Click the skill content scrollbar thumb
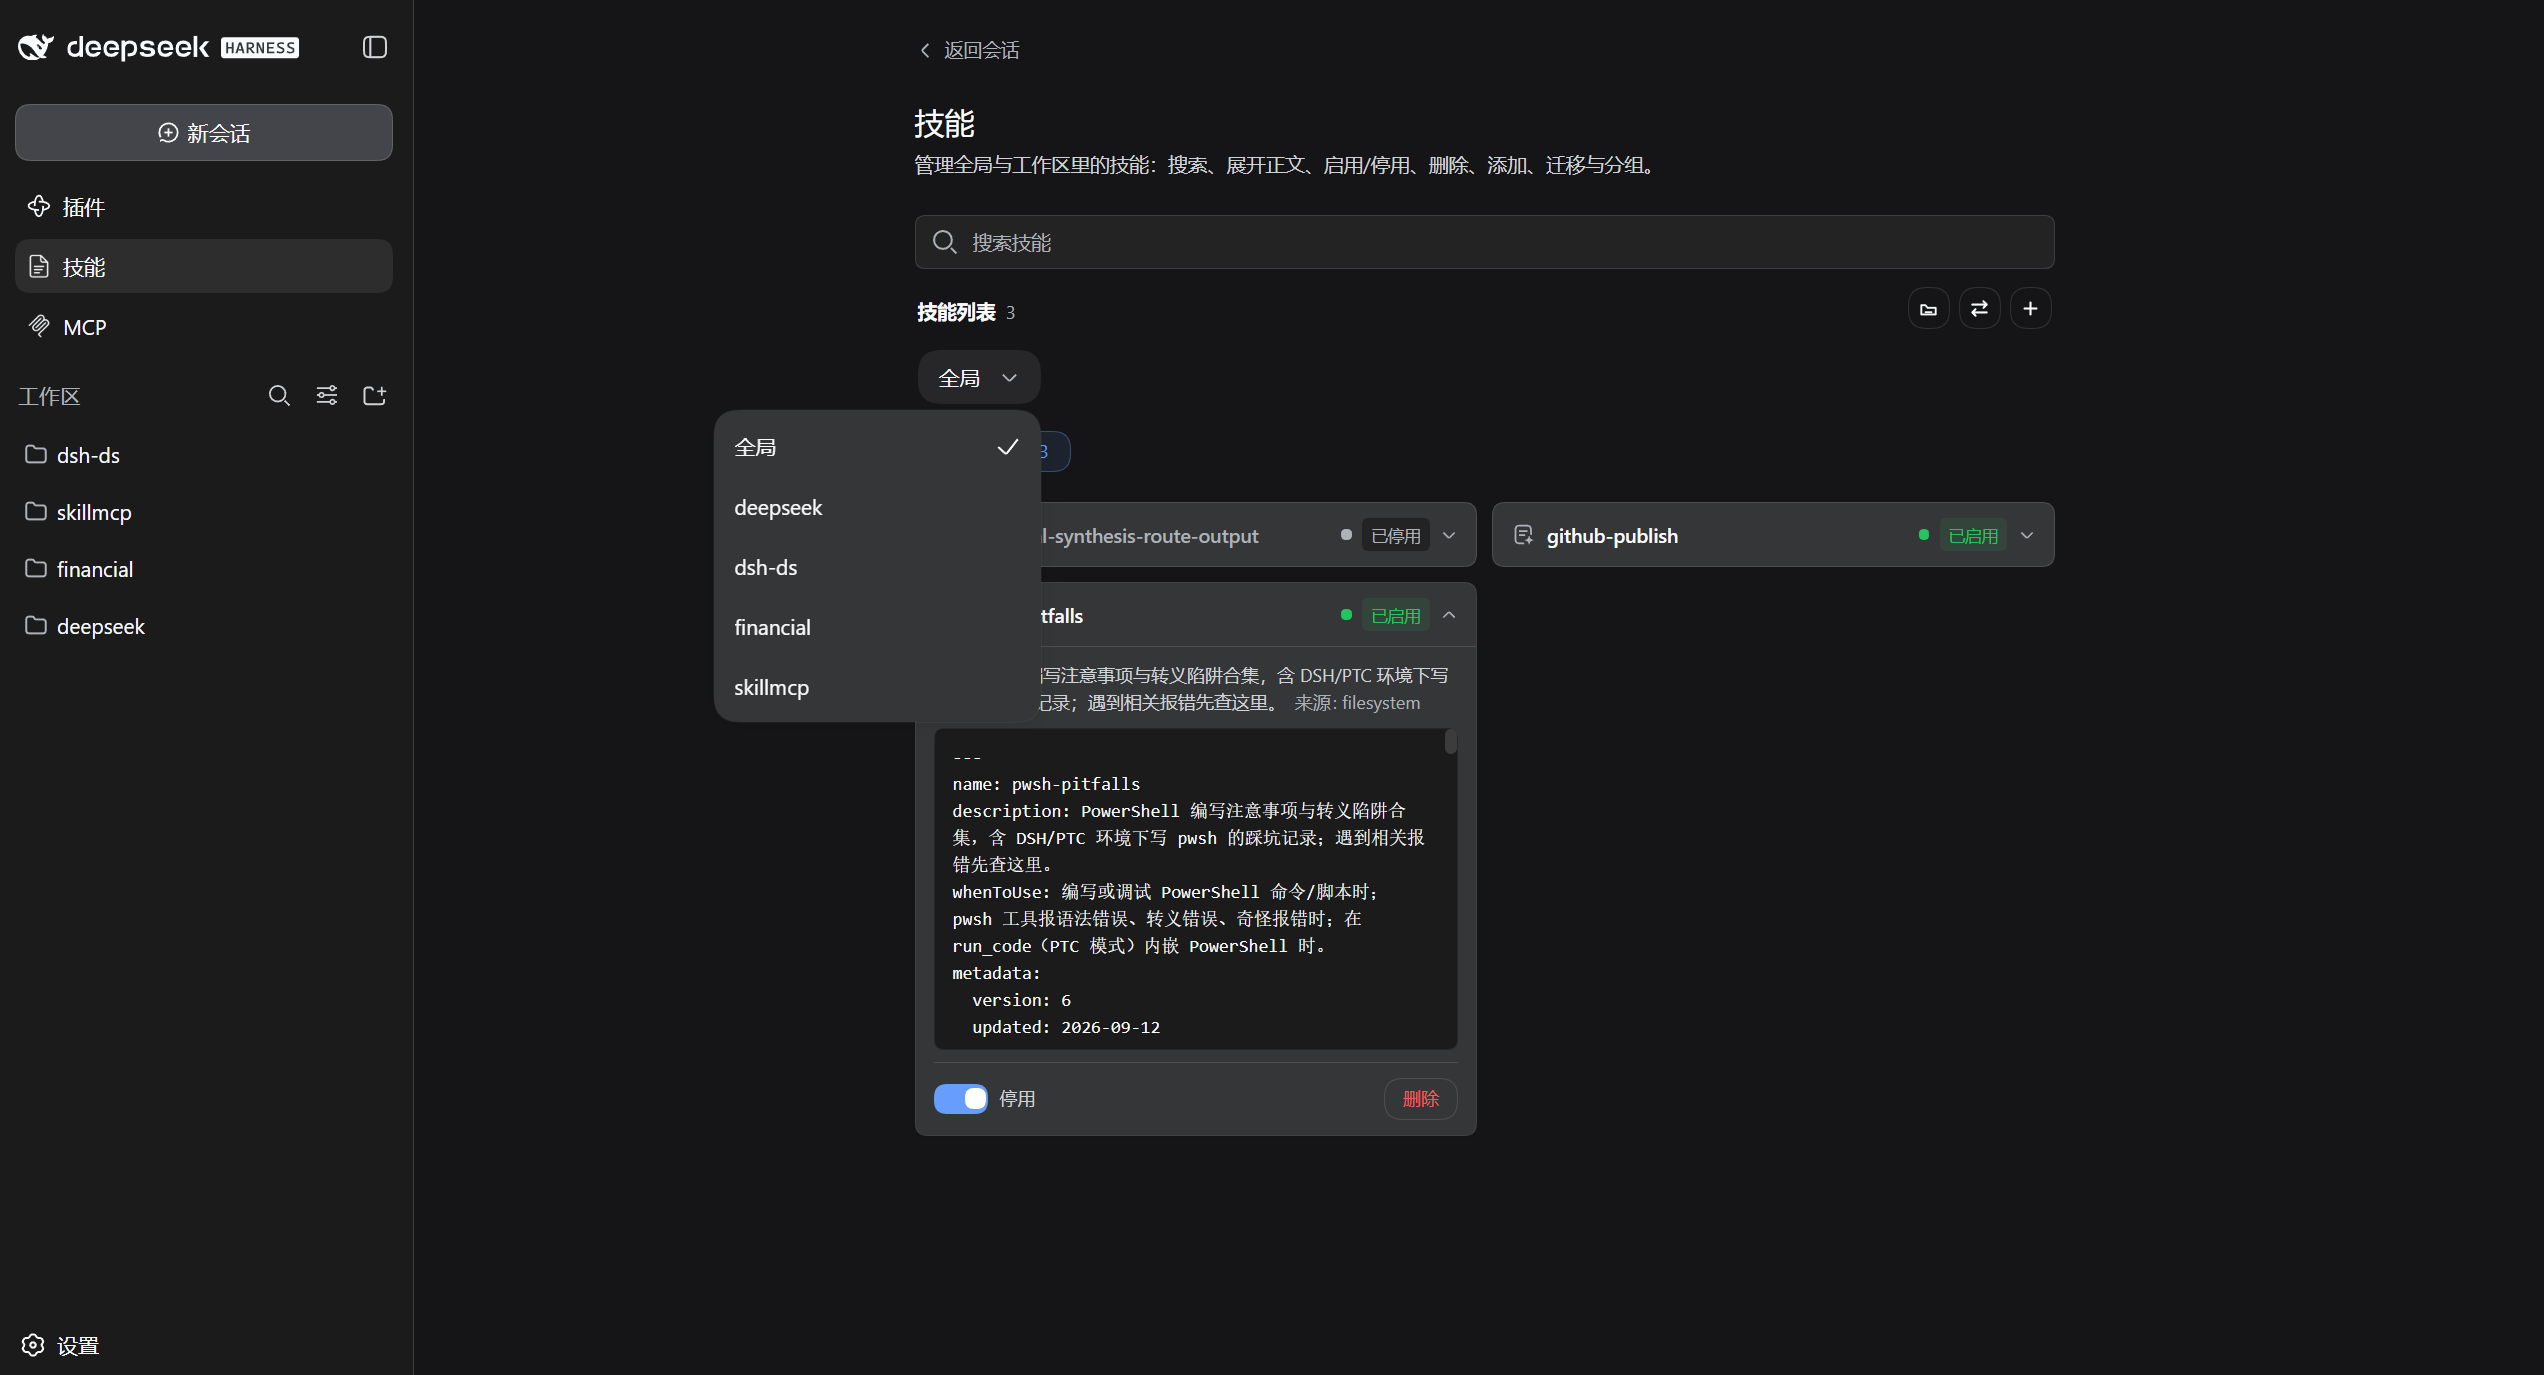Screen dimensions: 2544x1375 click(x=1450, y=742)
